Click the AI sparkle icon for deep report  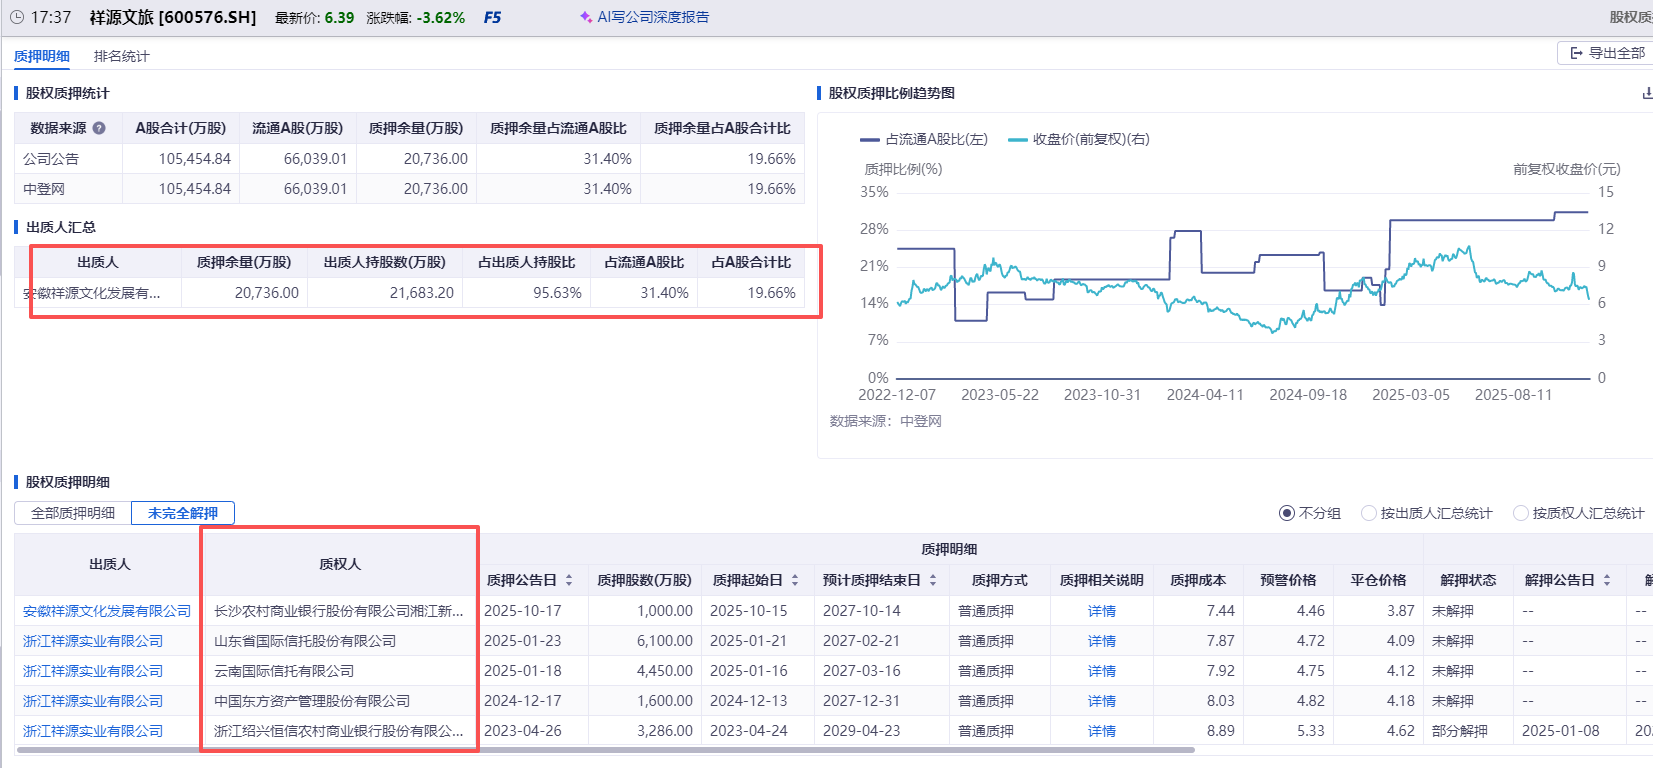[586, 17]
